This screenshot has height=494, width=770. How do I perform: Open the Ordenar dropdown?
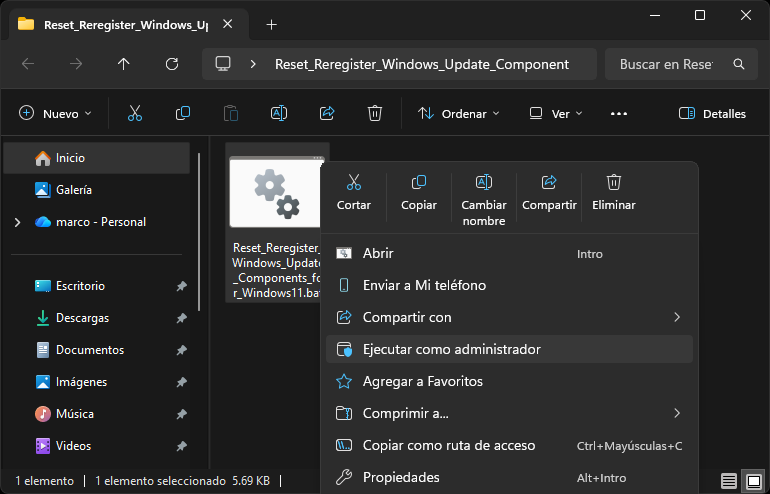click(459, 113)
